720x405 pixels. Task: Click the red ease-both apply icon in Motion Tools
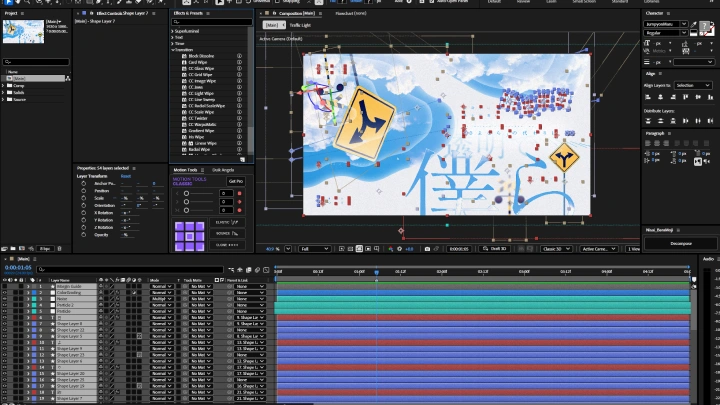coord(239,210)
